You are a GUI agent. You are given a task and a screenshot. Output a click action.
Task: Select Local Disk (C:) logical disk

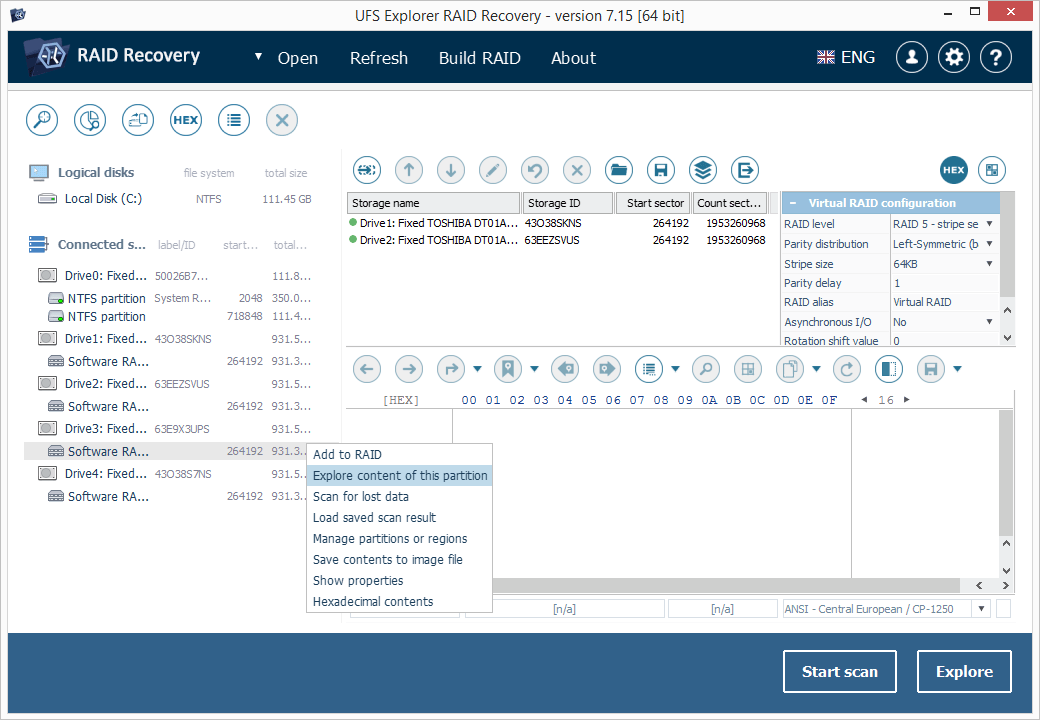click(x=175, y=199)
